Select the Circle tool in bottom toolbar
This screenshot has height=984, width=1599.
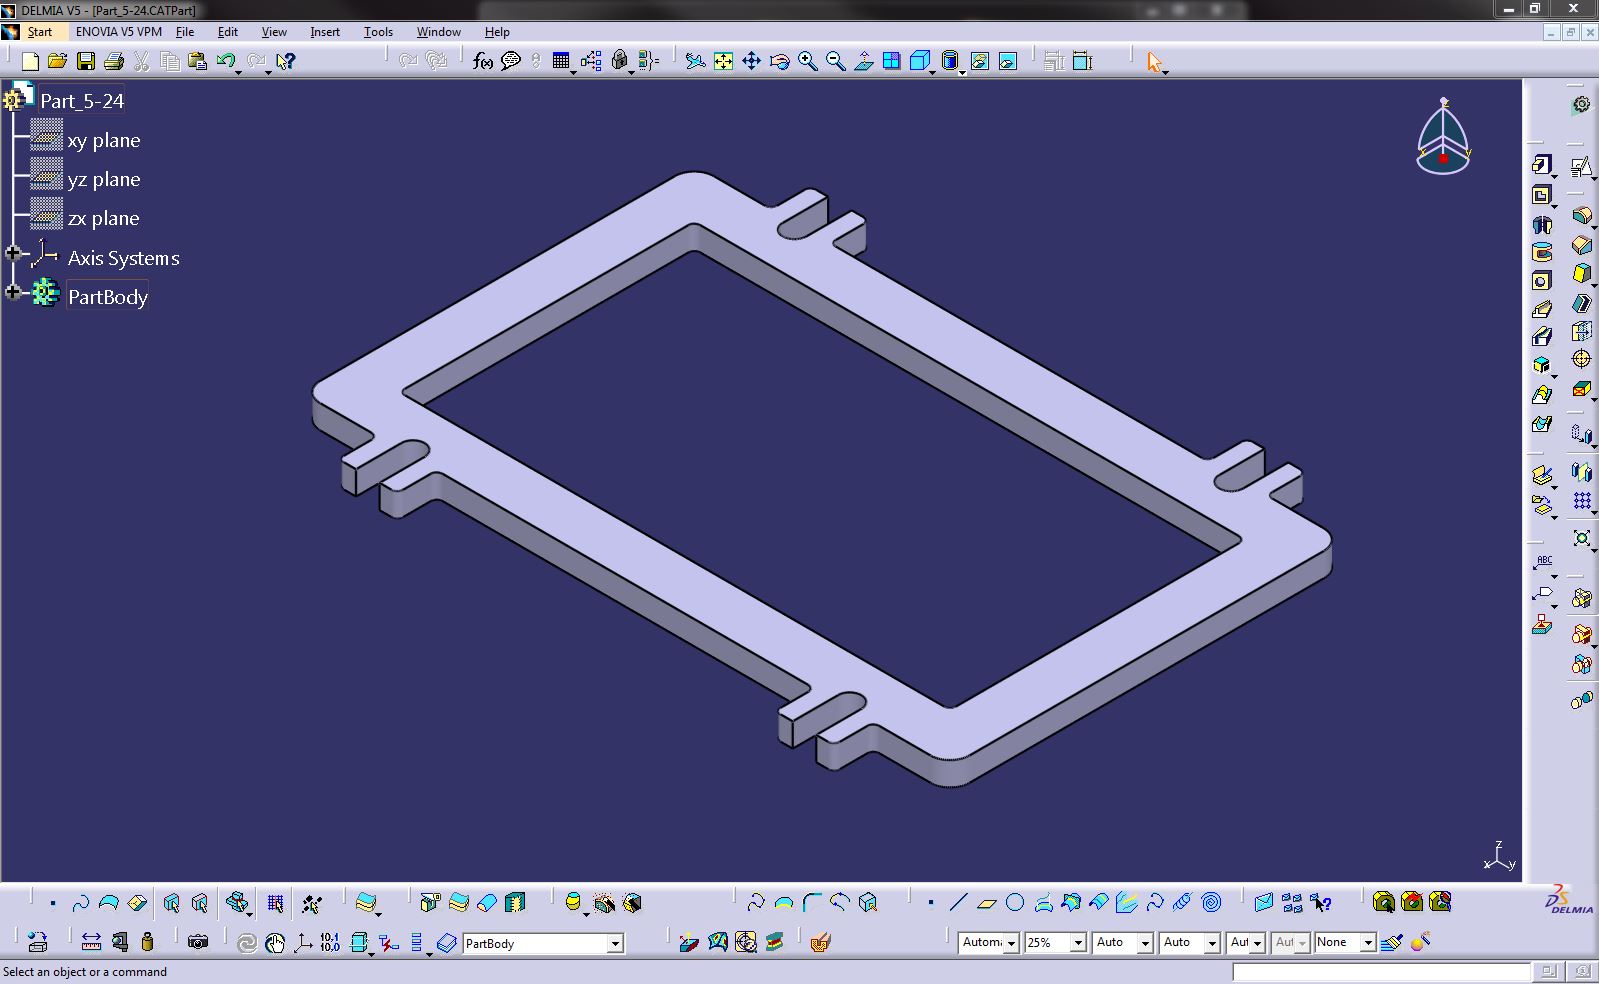click(1014, 903)
